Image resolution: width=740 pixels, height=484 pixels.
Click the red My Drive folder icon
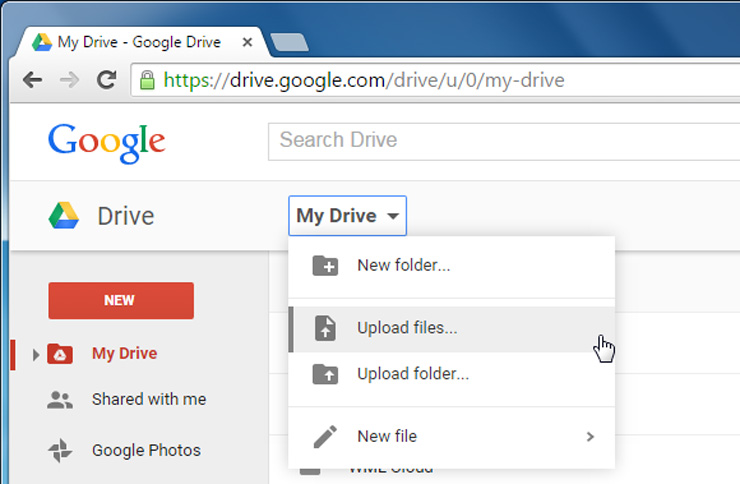tap(60, 354)
